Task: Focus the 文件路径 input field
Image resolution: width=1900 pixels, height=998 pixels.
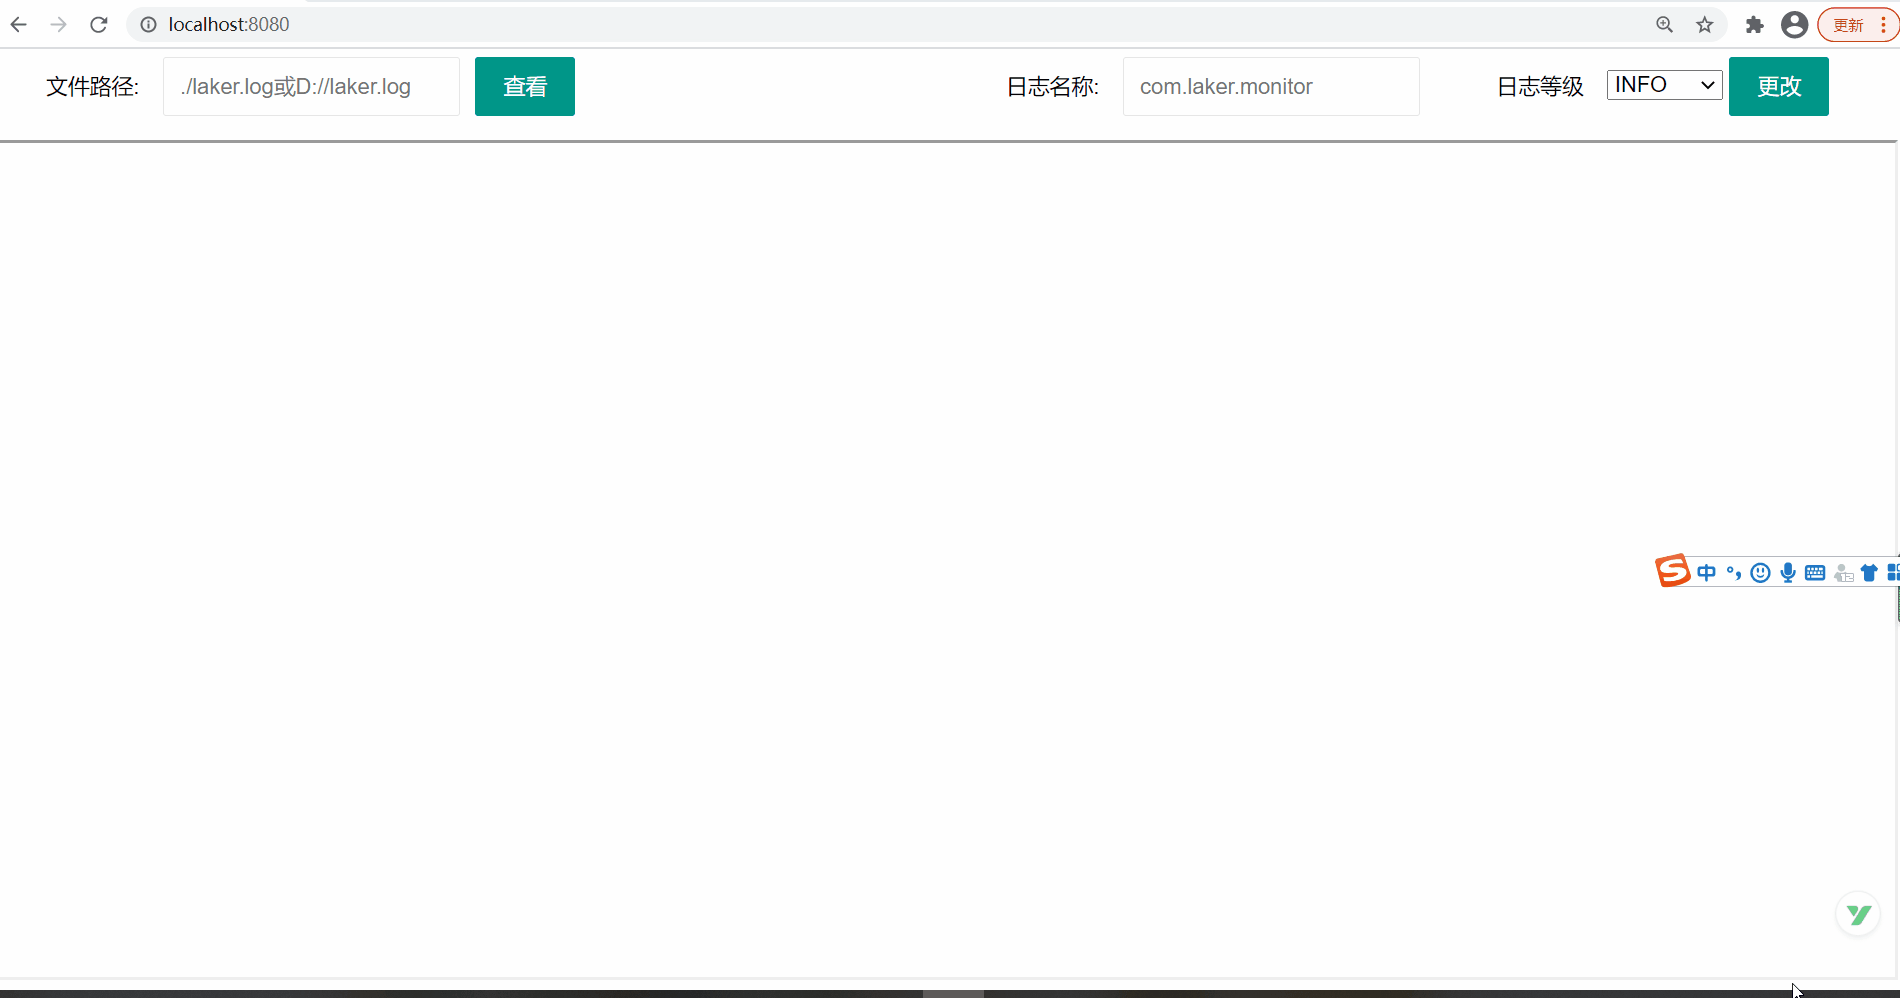Action: point(311,86)
